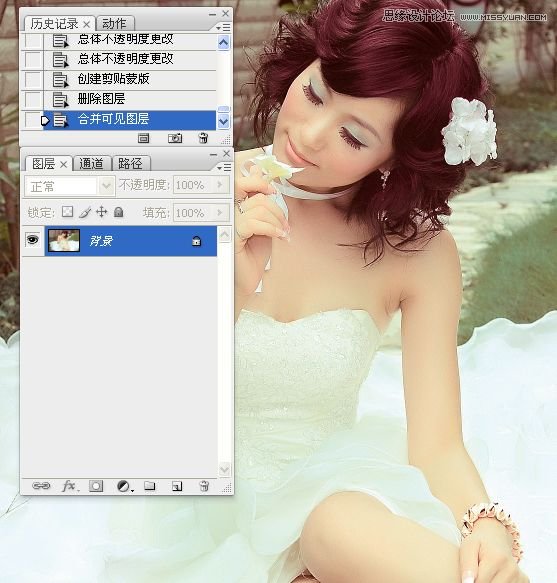
Task: Switch to the 通道 tab
Action: coord(91,164)
